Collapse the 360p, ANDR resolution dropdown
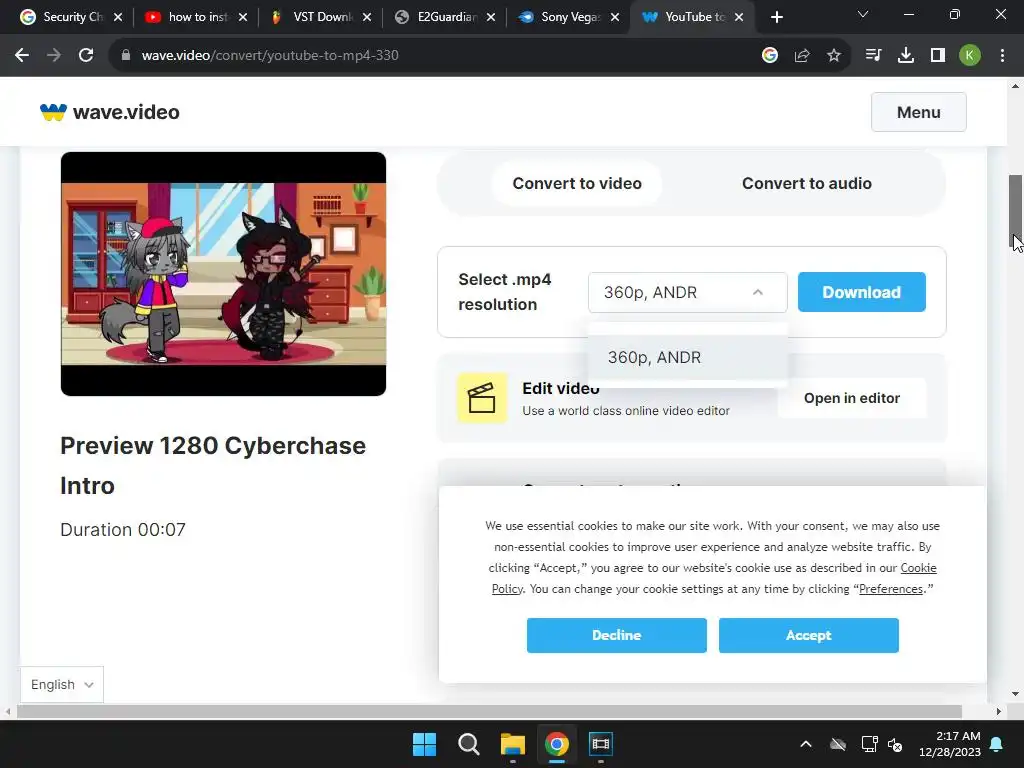This screenshot has height=768, width=1024. (x=688, y=293)
